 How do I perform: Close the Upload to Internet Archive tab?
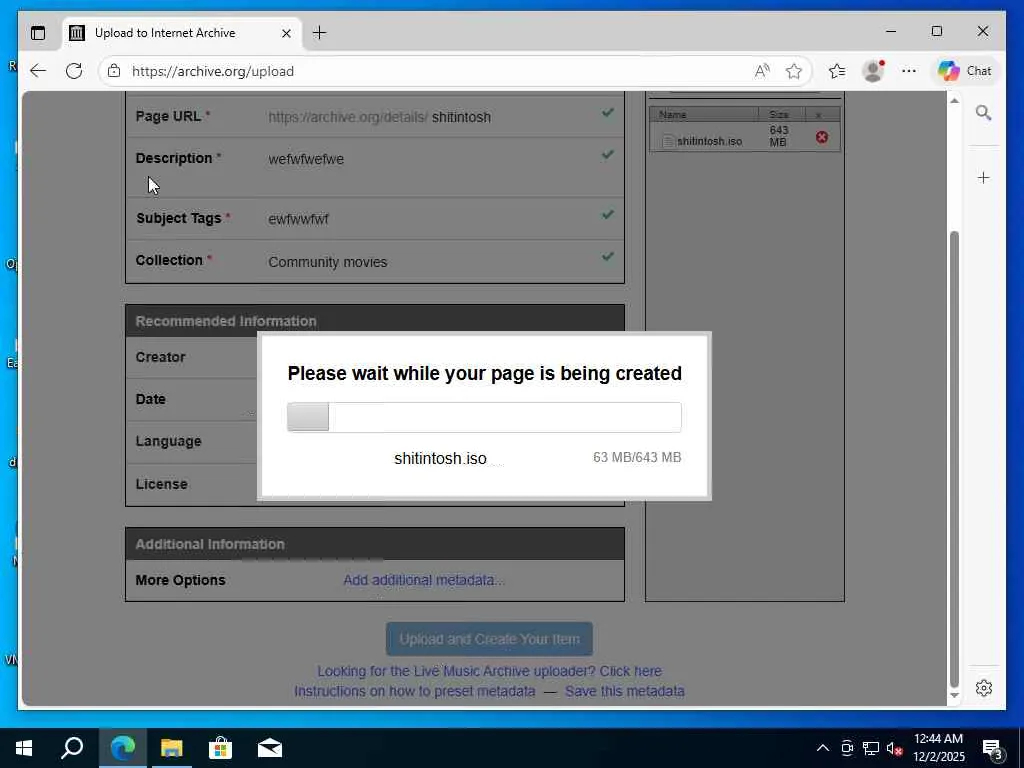click(286, 33)
